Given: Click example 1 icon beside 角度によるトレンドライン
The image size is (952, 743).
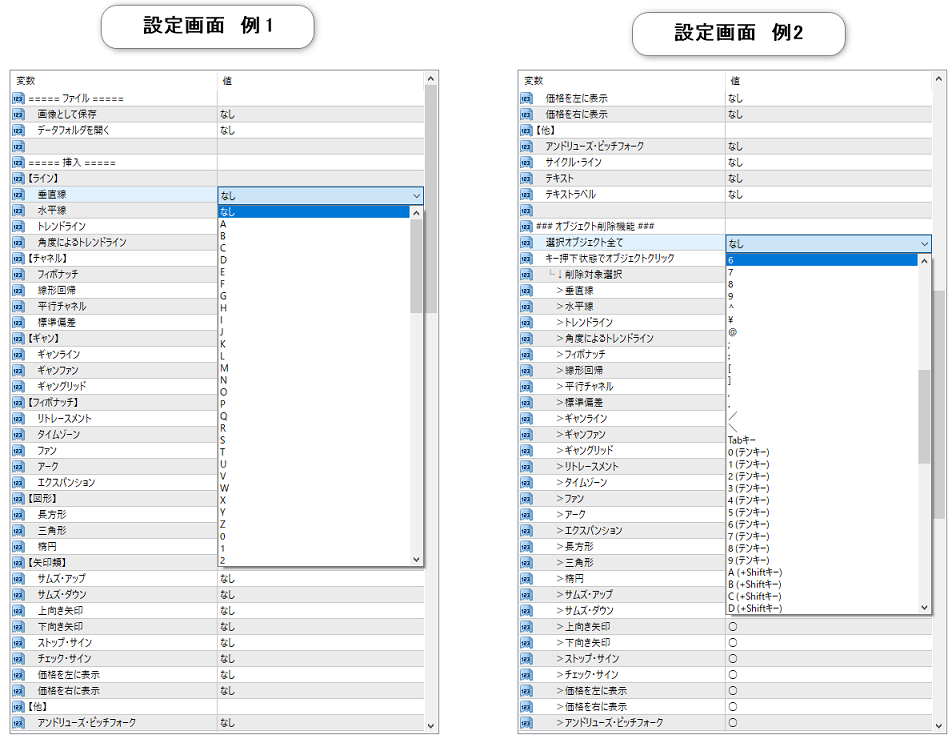Looking at the screenshot, I should (18, 243).
